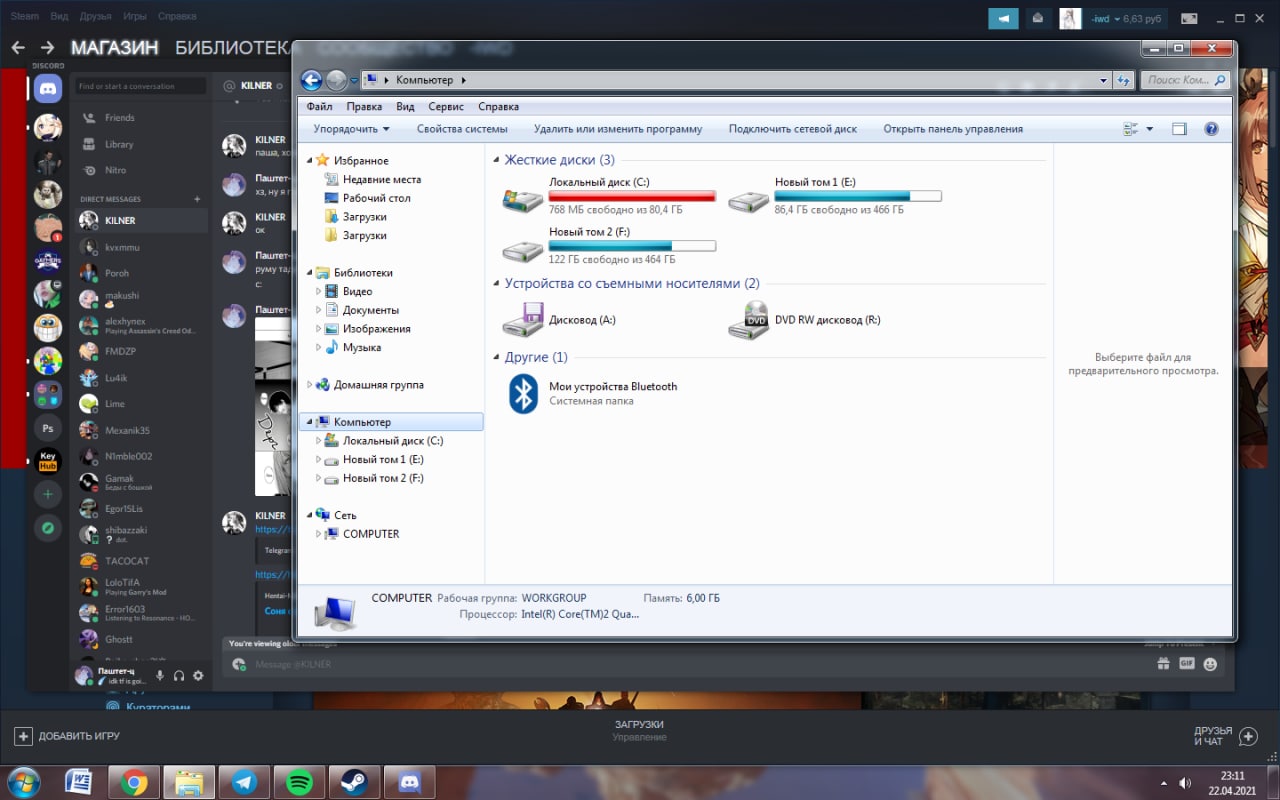The width and height of the screenshot is (1280, 800).
Task: Open the Справка menu in Explorer
Action: point(498,106)
